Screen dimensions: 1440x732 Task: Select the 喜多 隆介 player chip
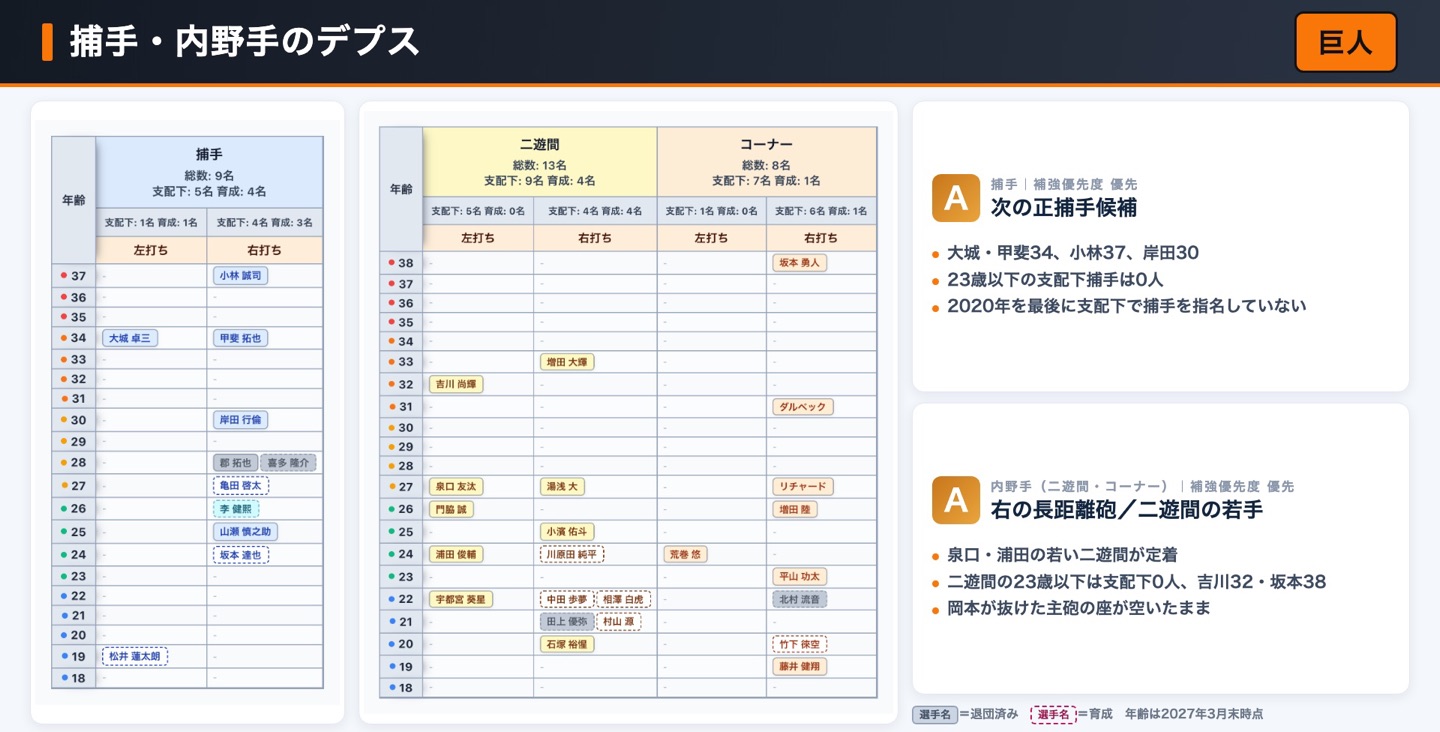pyautogui.click(x=288, y=463)
